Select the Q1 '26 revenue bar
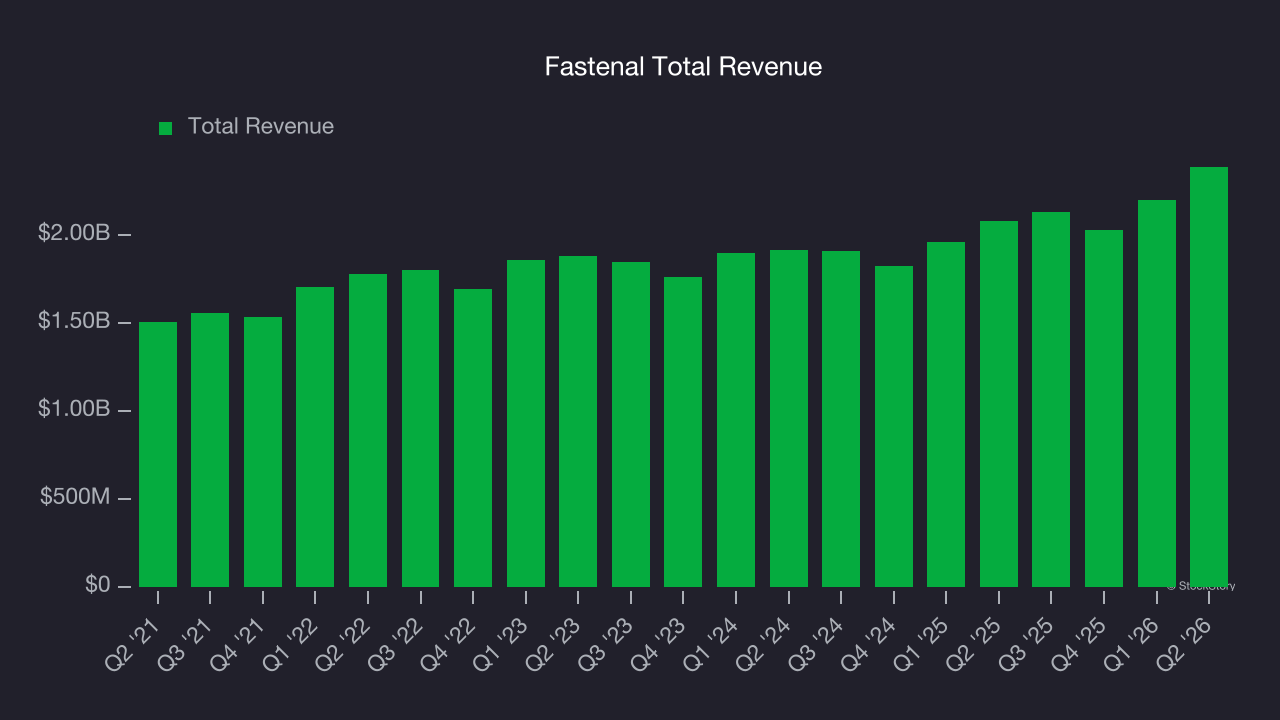1280x720 pixels. pos(1157,393)
